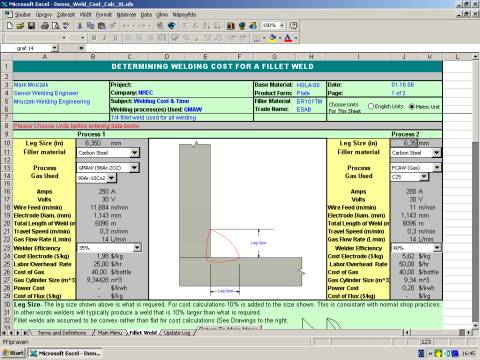Switch to the Update Log sheet tab
The height and width of the screenshot is (360, 480).
click(177, 333)
